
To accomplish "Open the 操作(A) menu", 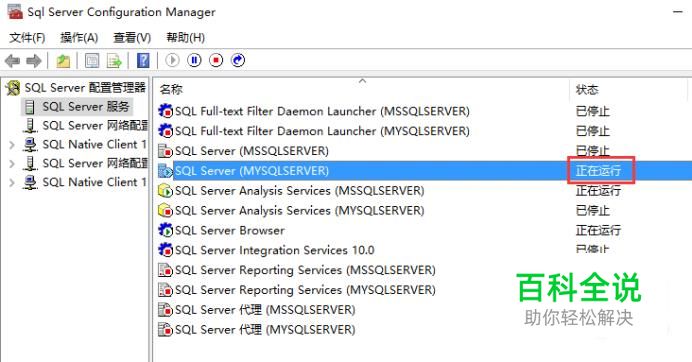I will click(x=79, y=38).
